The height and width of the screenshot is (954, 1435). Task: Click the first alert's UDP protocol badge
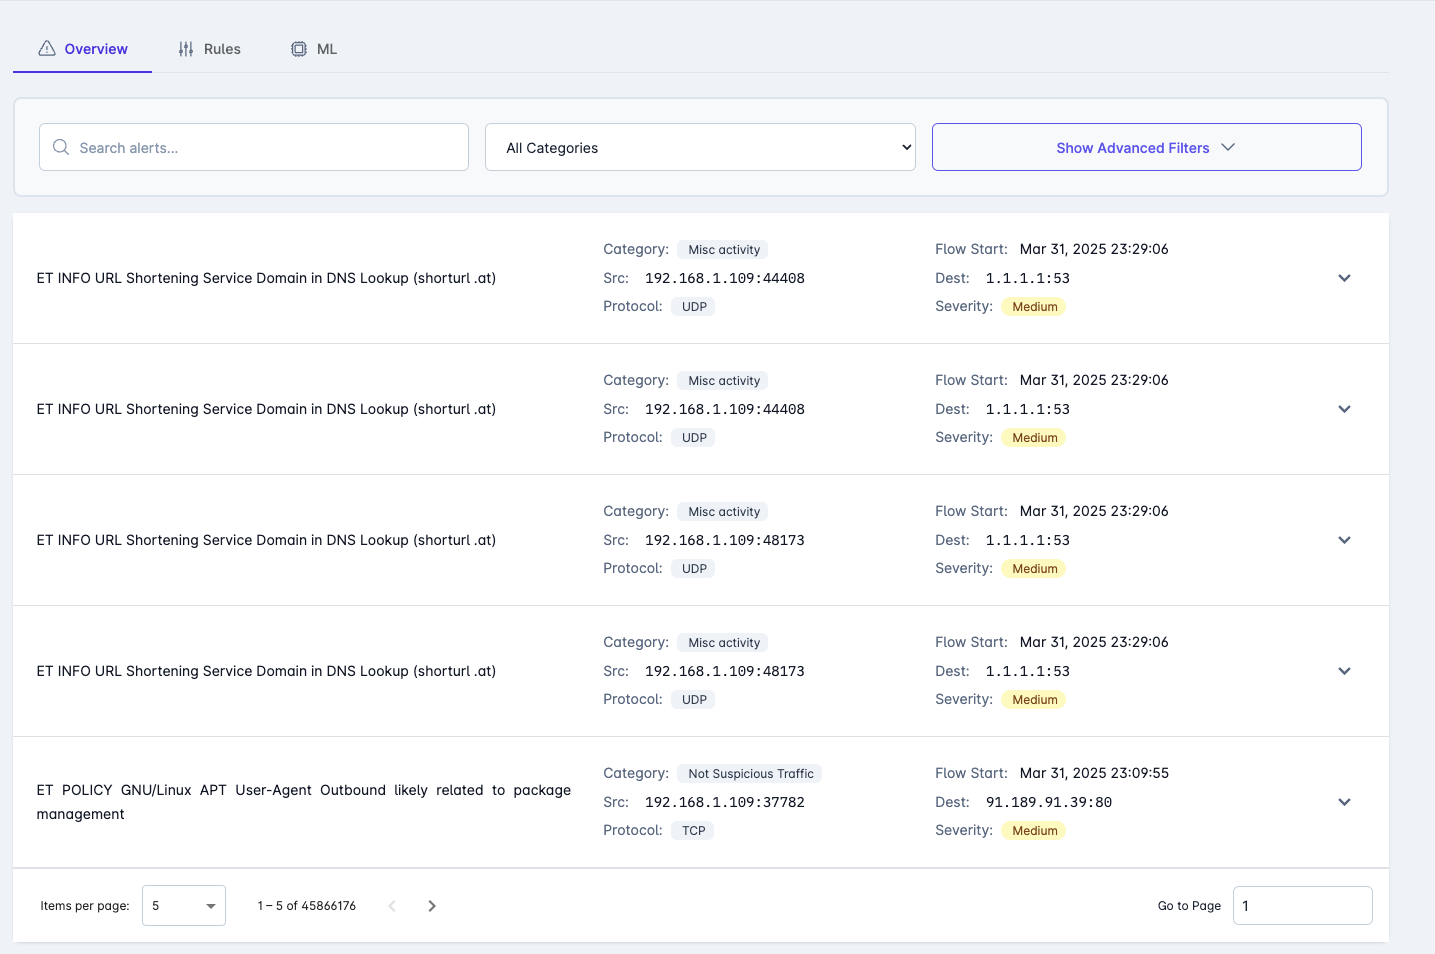click(694, 307)
